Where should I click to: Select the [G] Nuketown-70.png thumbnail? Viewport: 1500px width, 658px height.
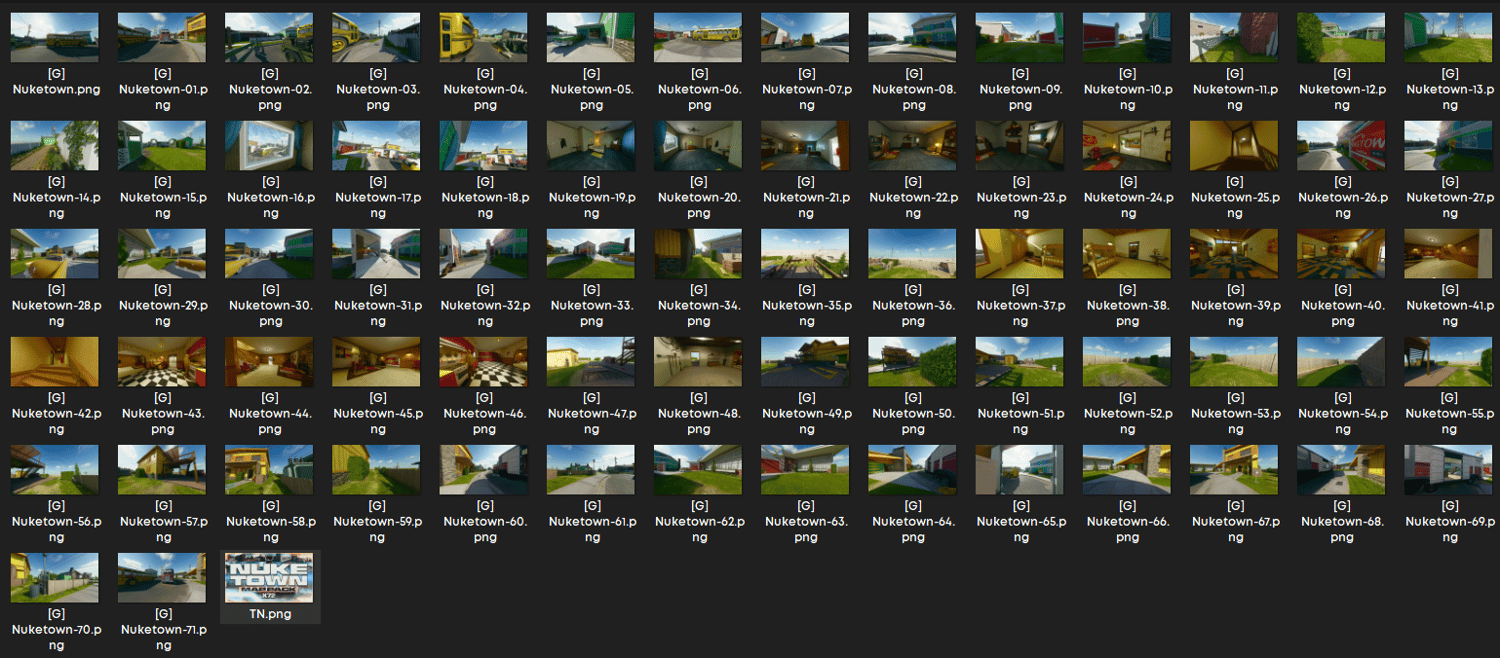pyautogui.click(x=55, y=578)
